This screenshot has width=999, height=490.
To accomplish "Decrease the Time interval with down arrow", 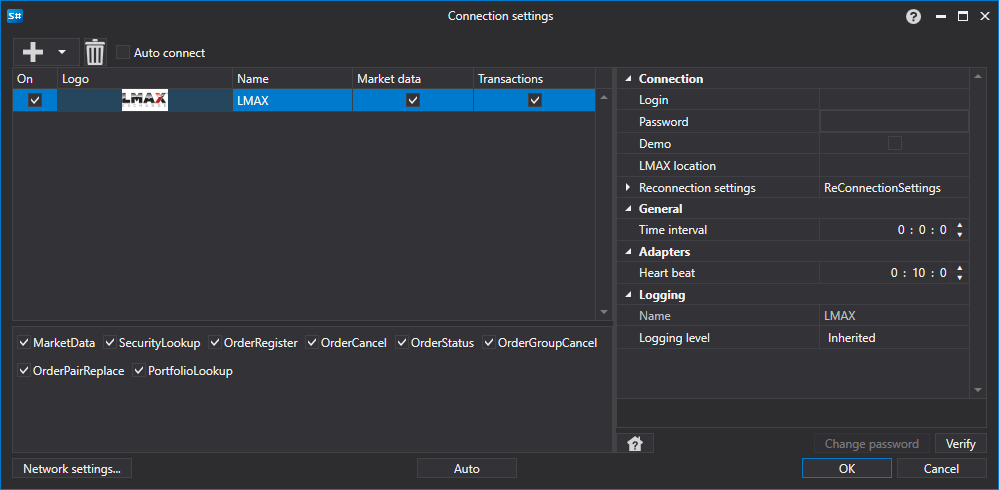I will click(x=959, y=234).
